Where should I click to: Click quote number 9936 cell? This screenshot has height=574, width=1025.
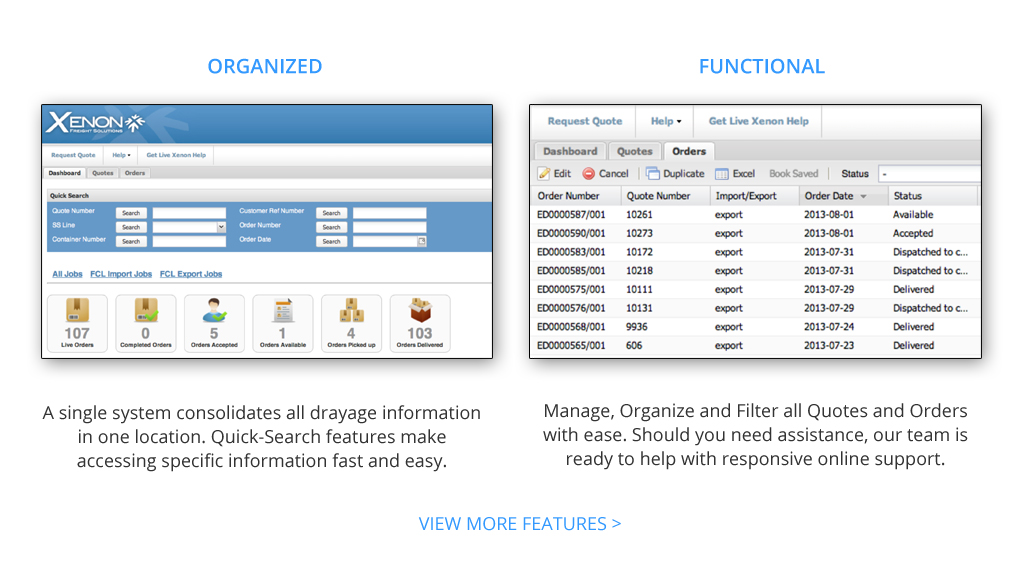(x=637, y=327)
